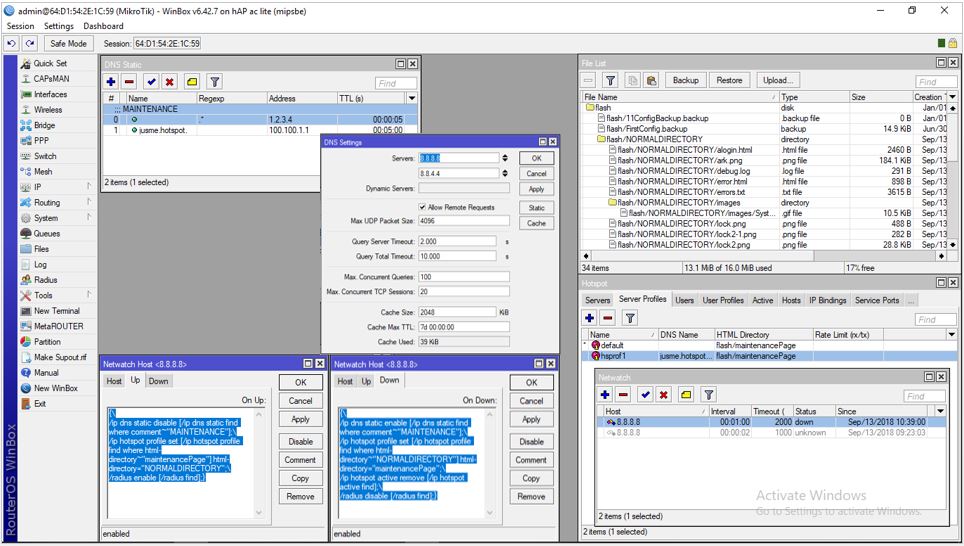Click Cache button in DNS Settings

click(536, 223)
